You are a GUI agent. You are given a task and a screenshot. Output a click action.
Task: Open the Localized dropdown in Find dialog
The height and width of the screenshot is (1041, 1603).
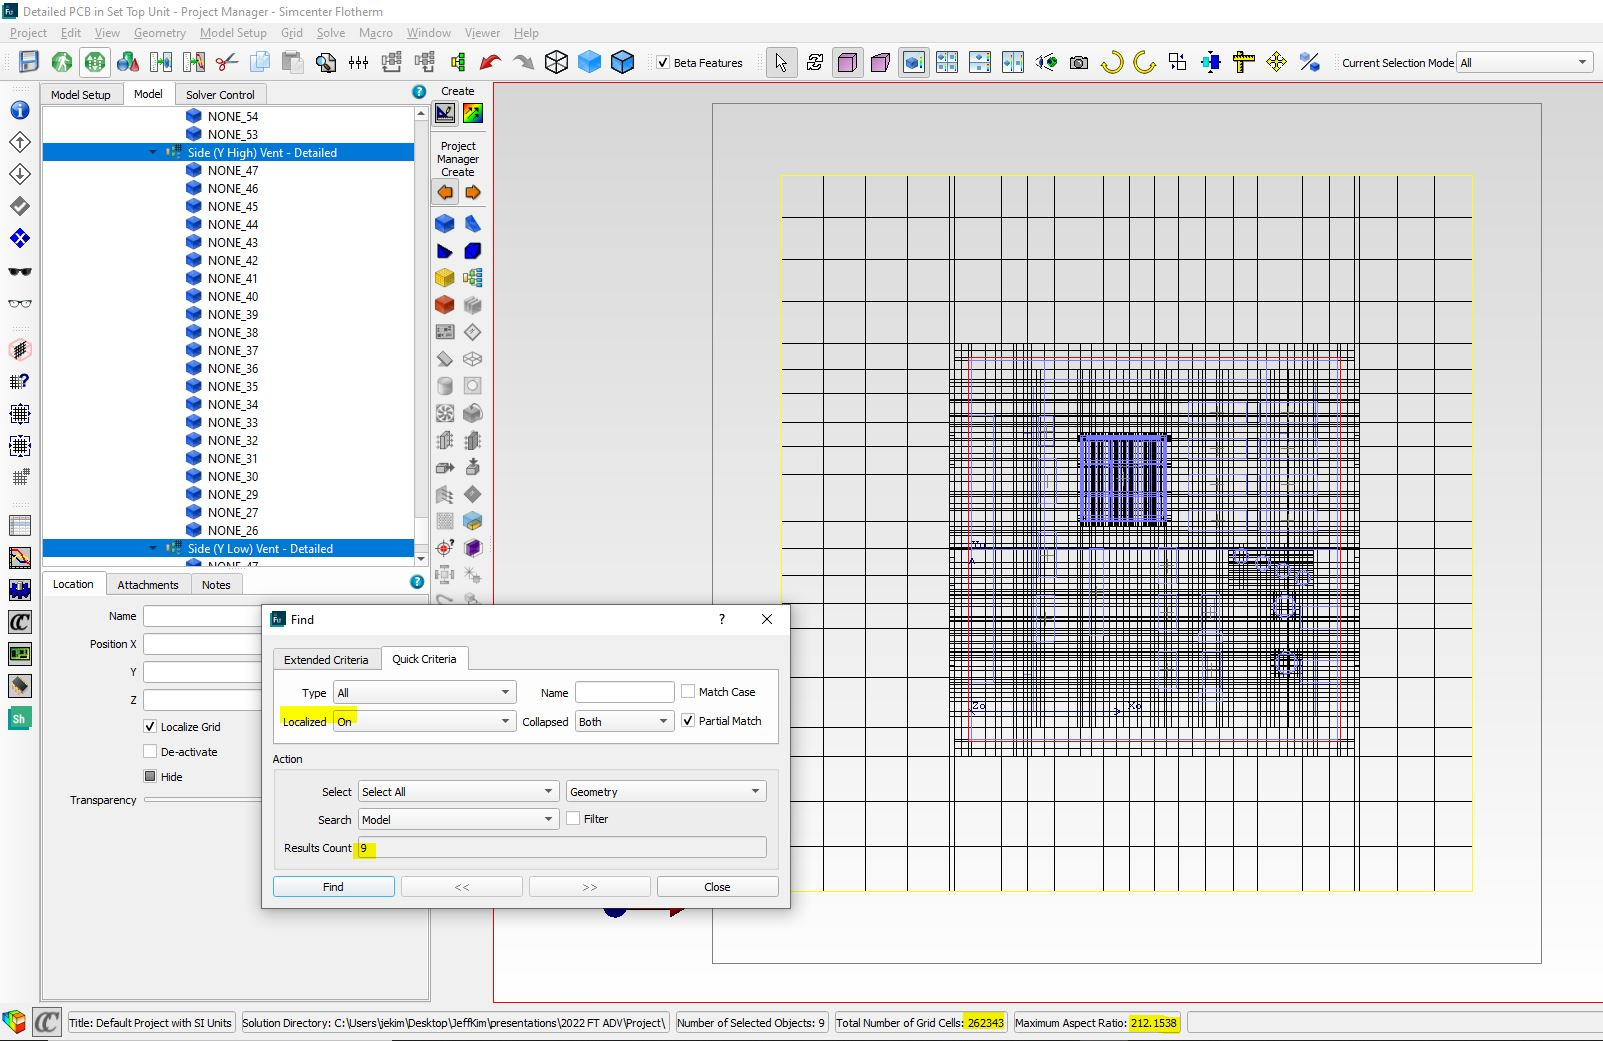tap(424, 721)
